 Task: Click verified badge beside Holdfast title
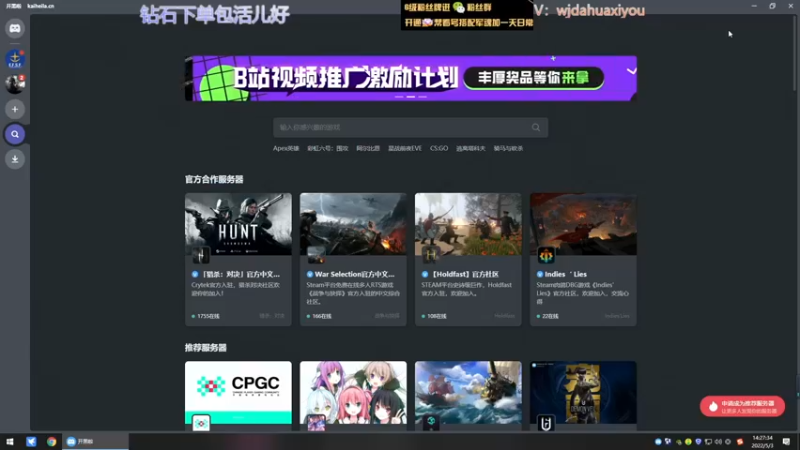(x=424, y=274)
